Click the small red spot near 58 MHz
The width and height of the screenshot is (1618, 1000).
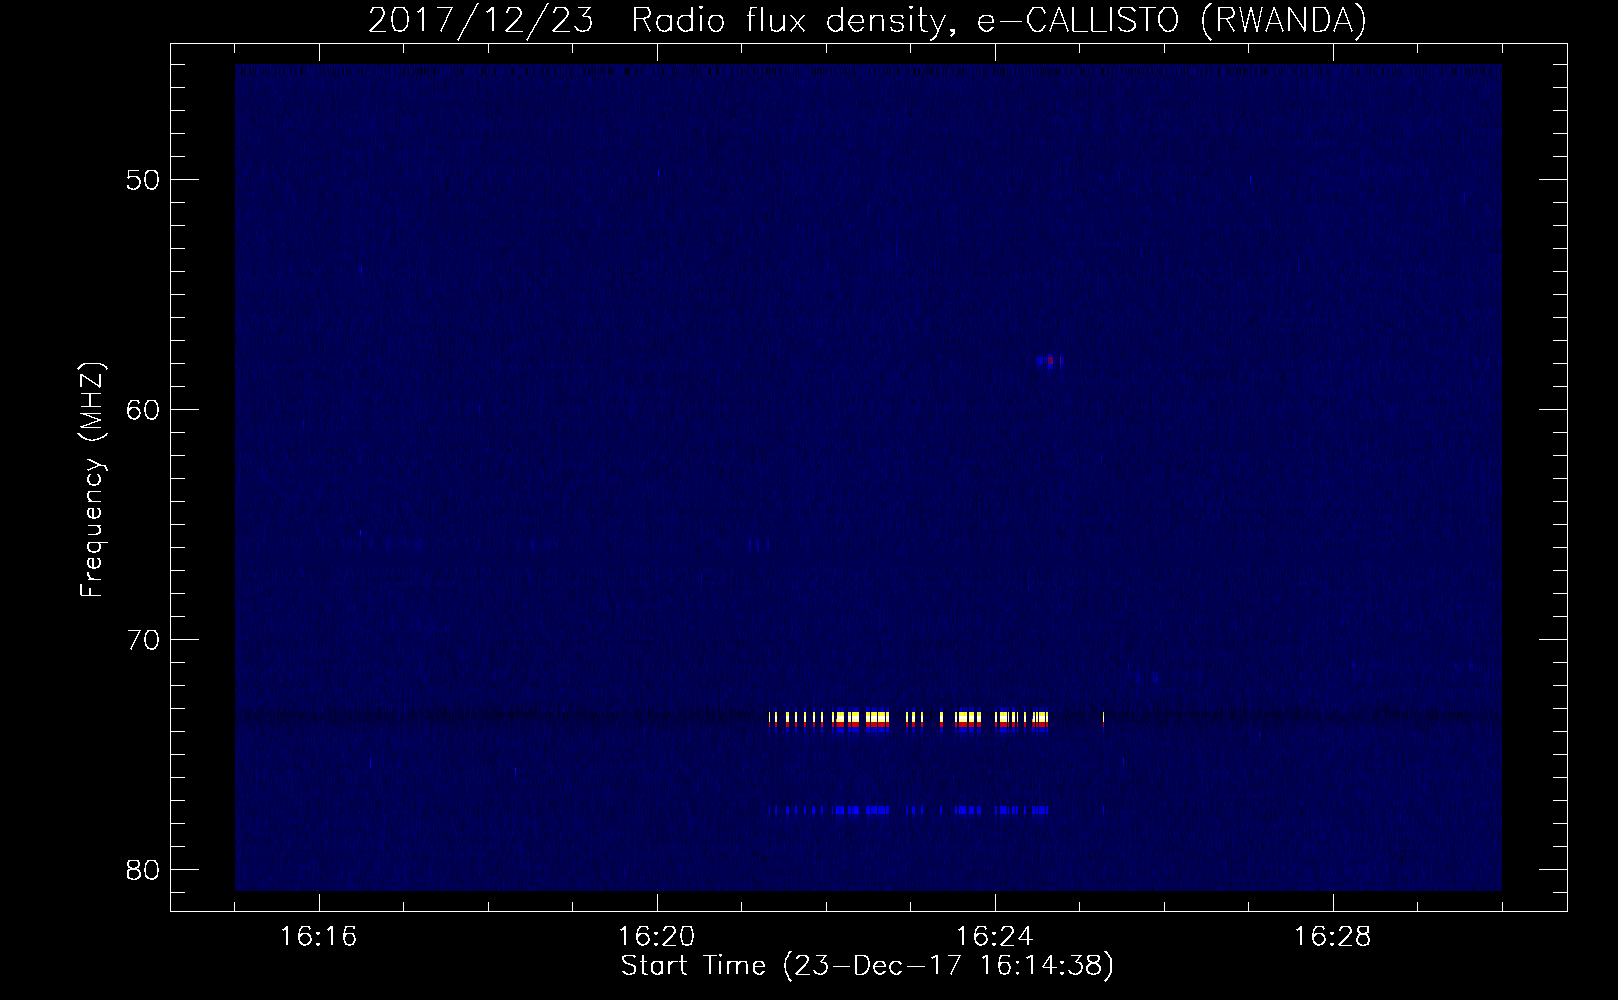[x=1049, y=361]
